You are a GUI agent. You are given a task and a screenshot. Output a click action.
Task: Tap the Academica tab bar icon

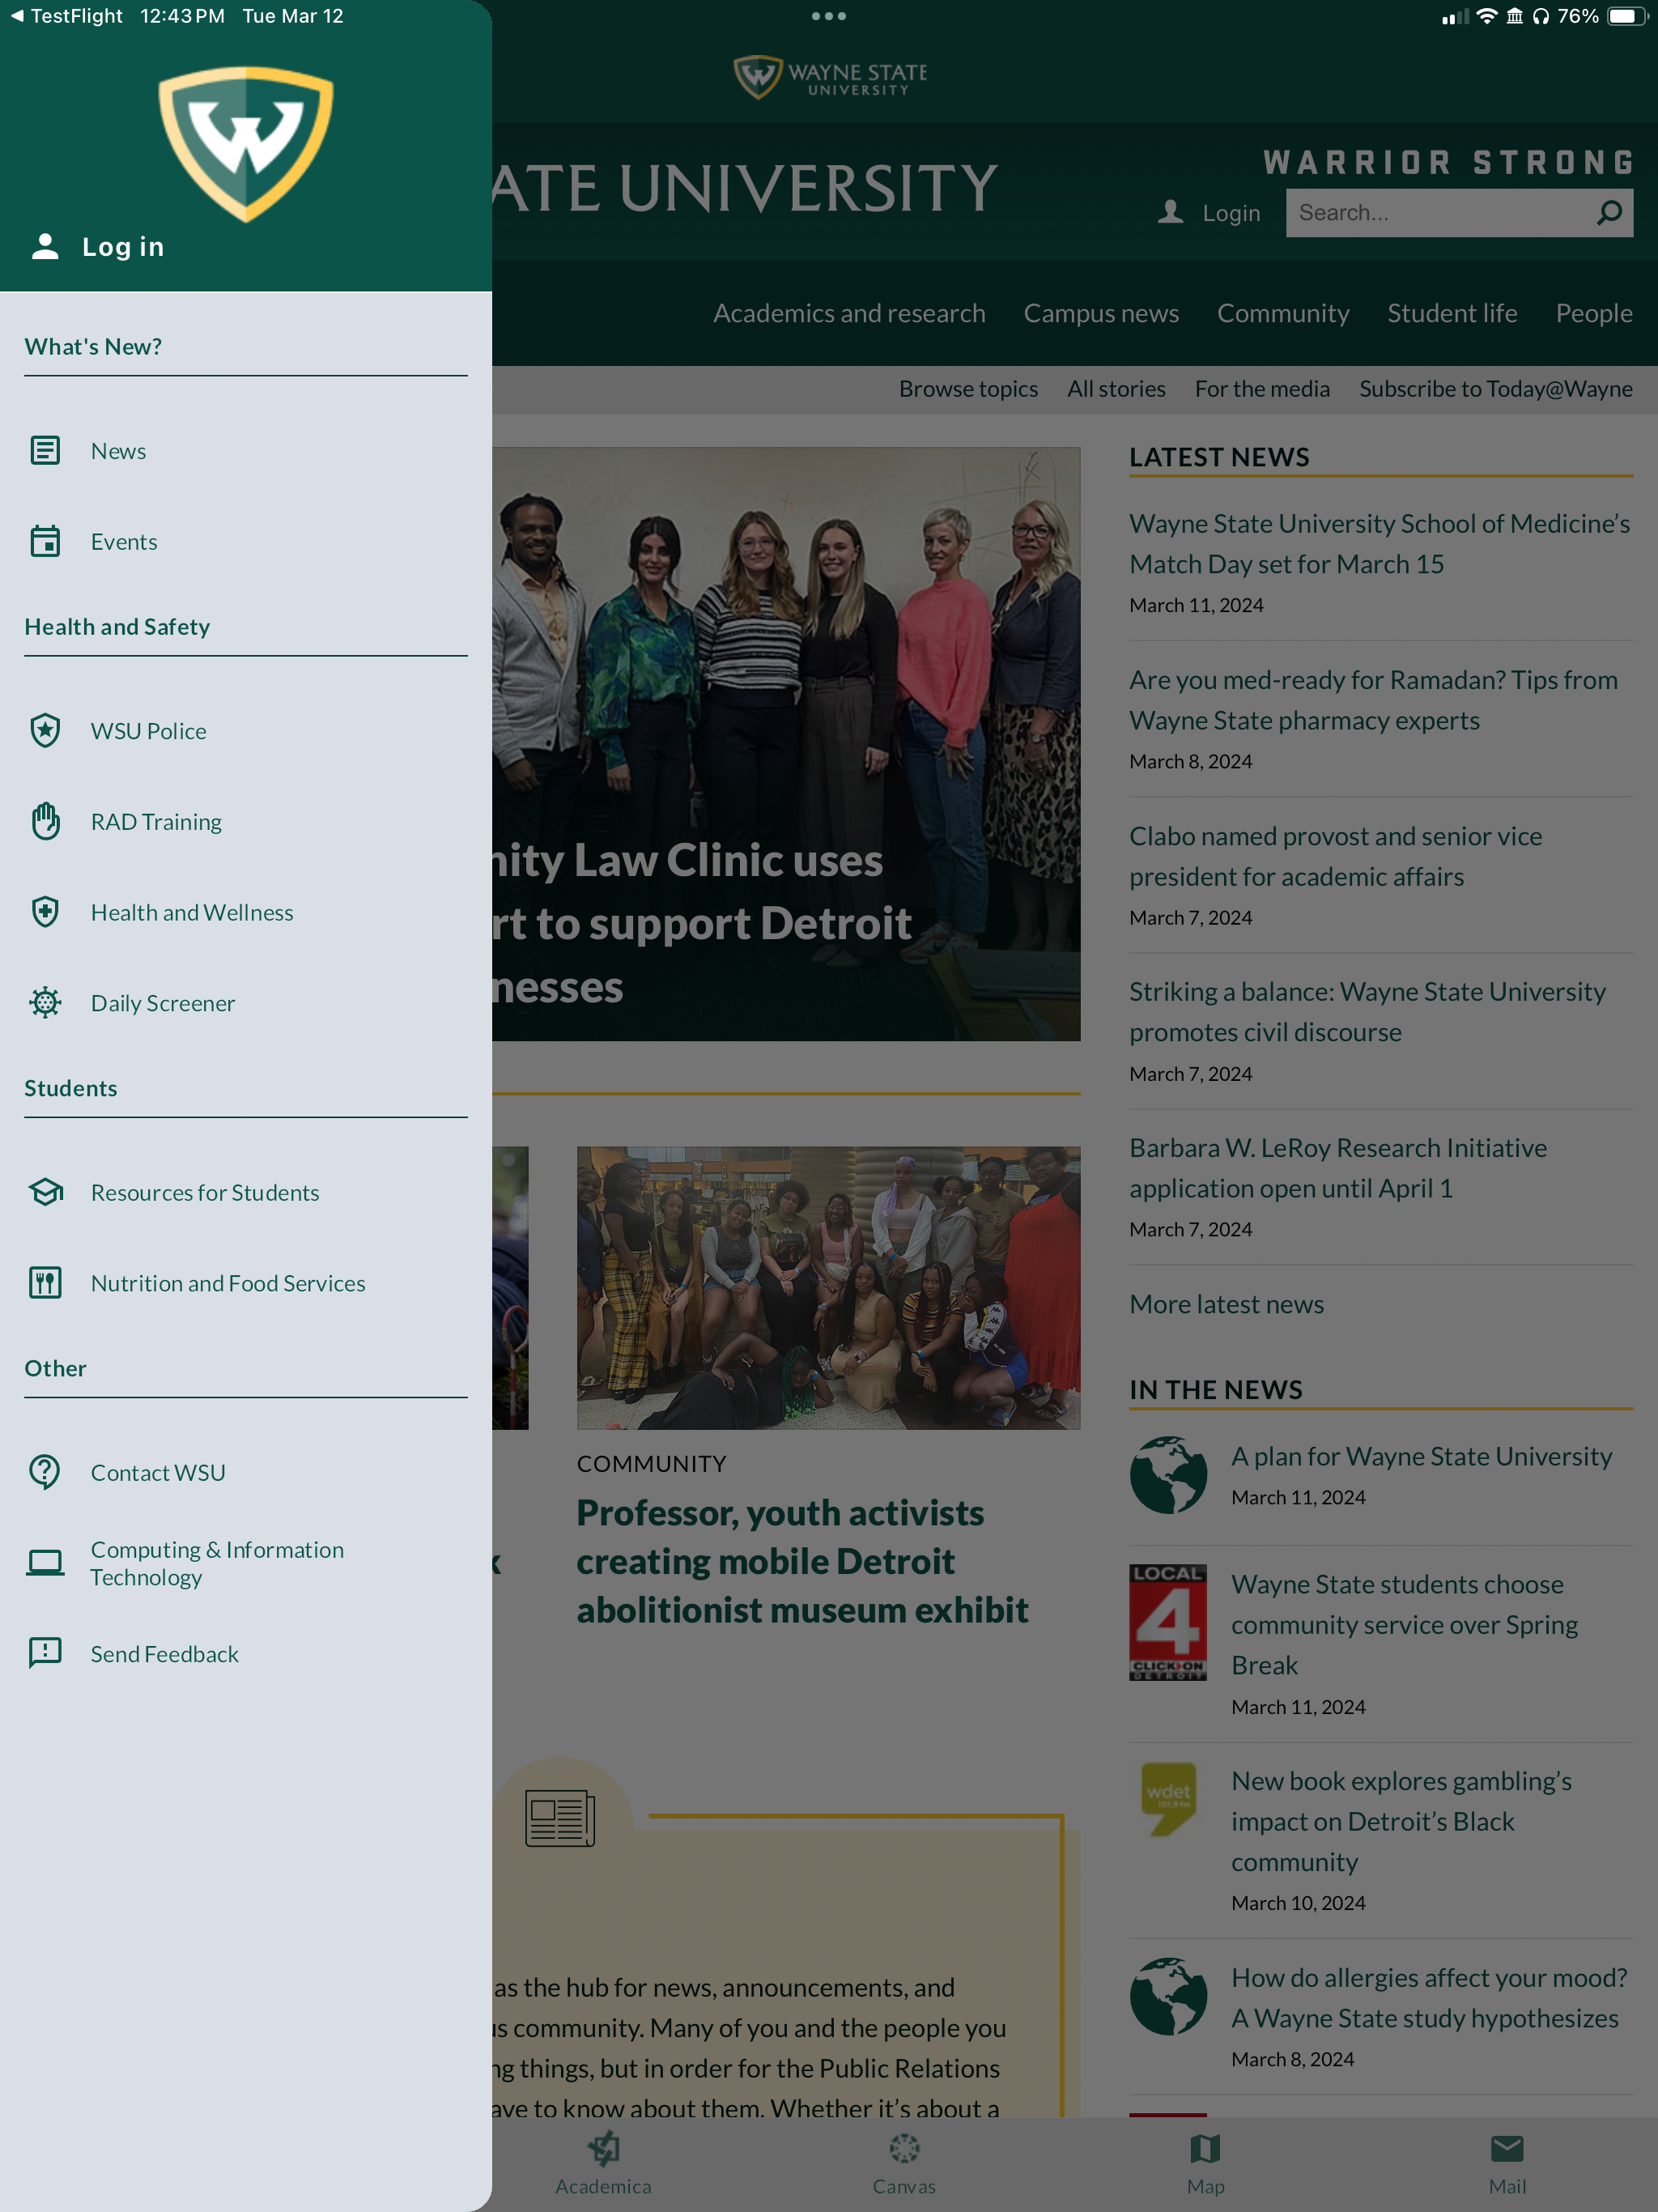point(603,2147)
